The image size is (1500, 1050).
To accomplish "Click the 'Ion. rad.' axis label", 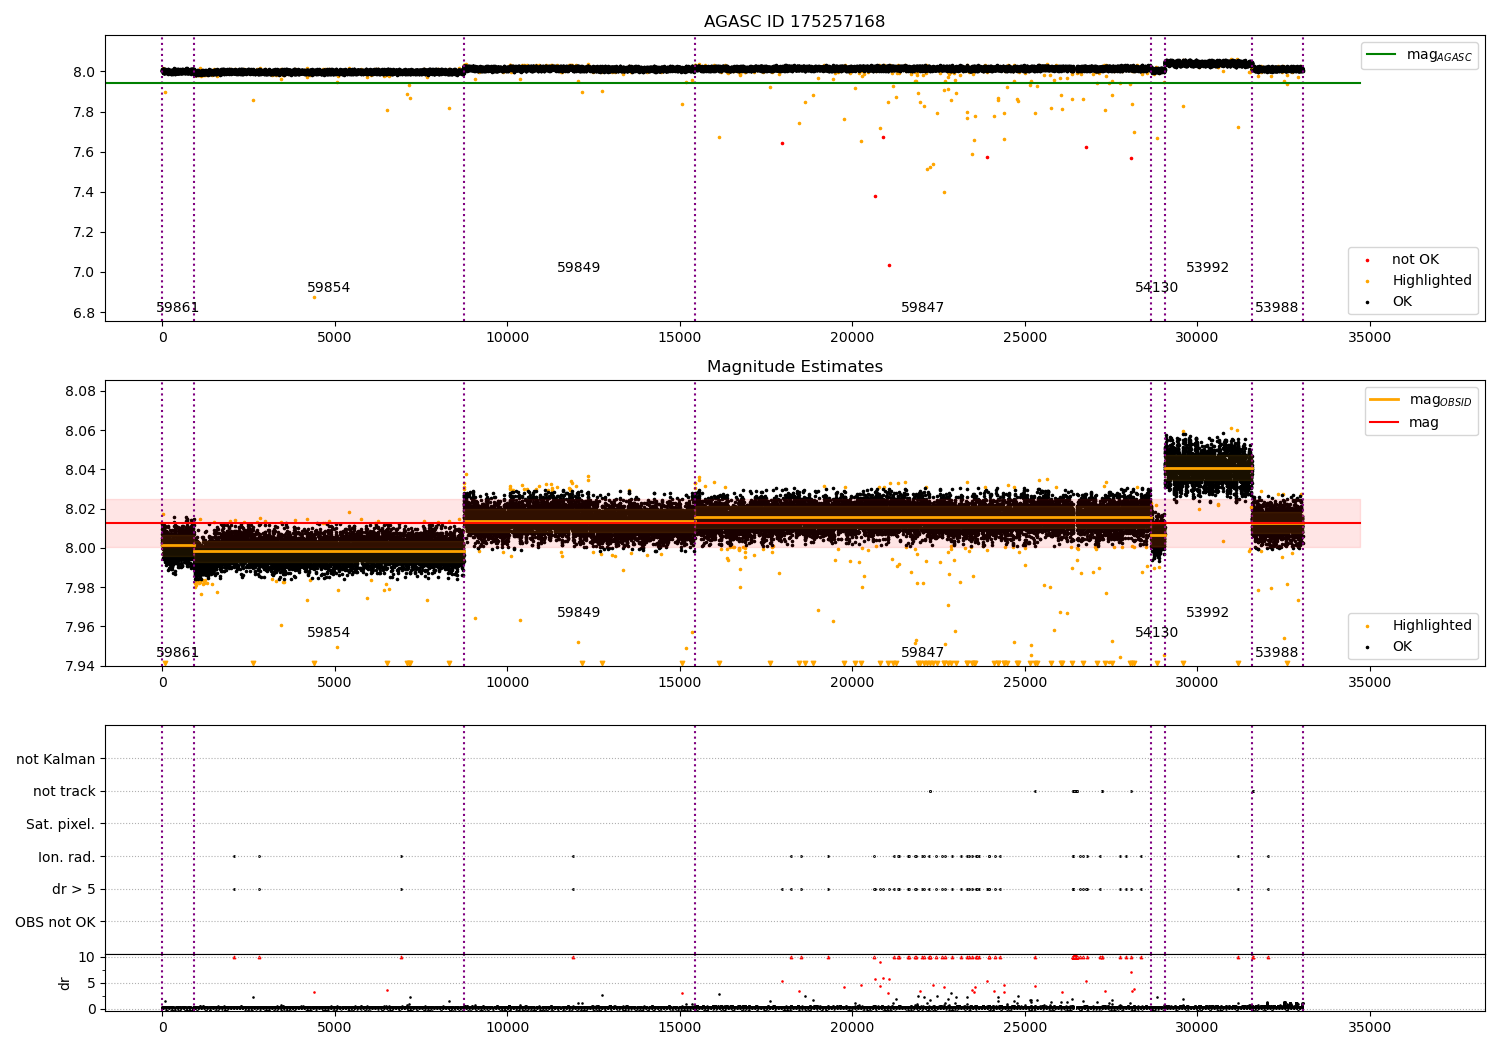I will (67, 857).
